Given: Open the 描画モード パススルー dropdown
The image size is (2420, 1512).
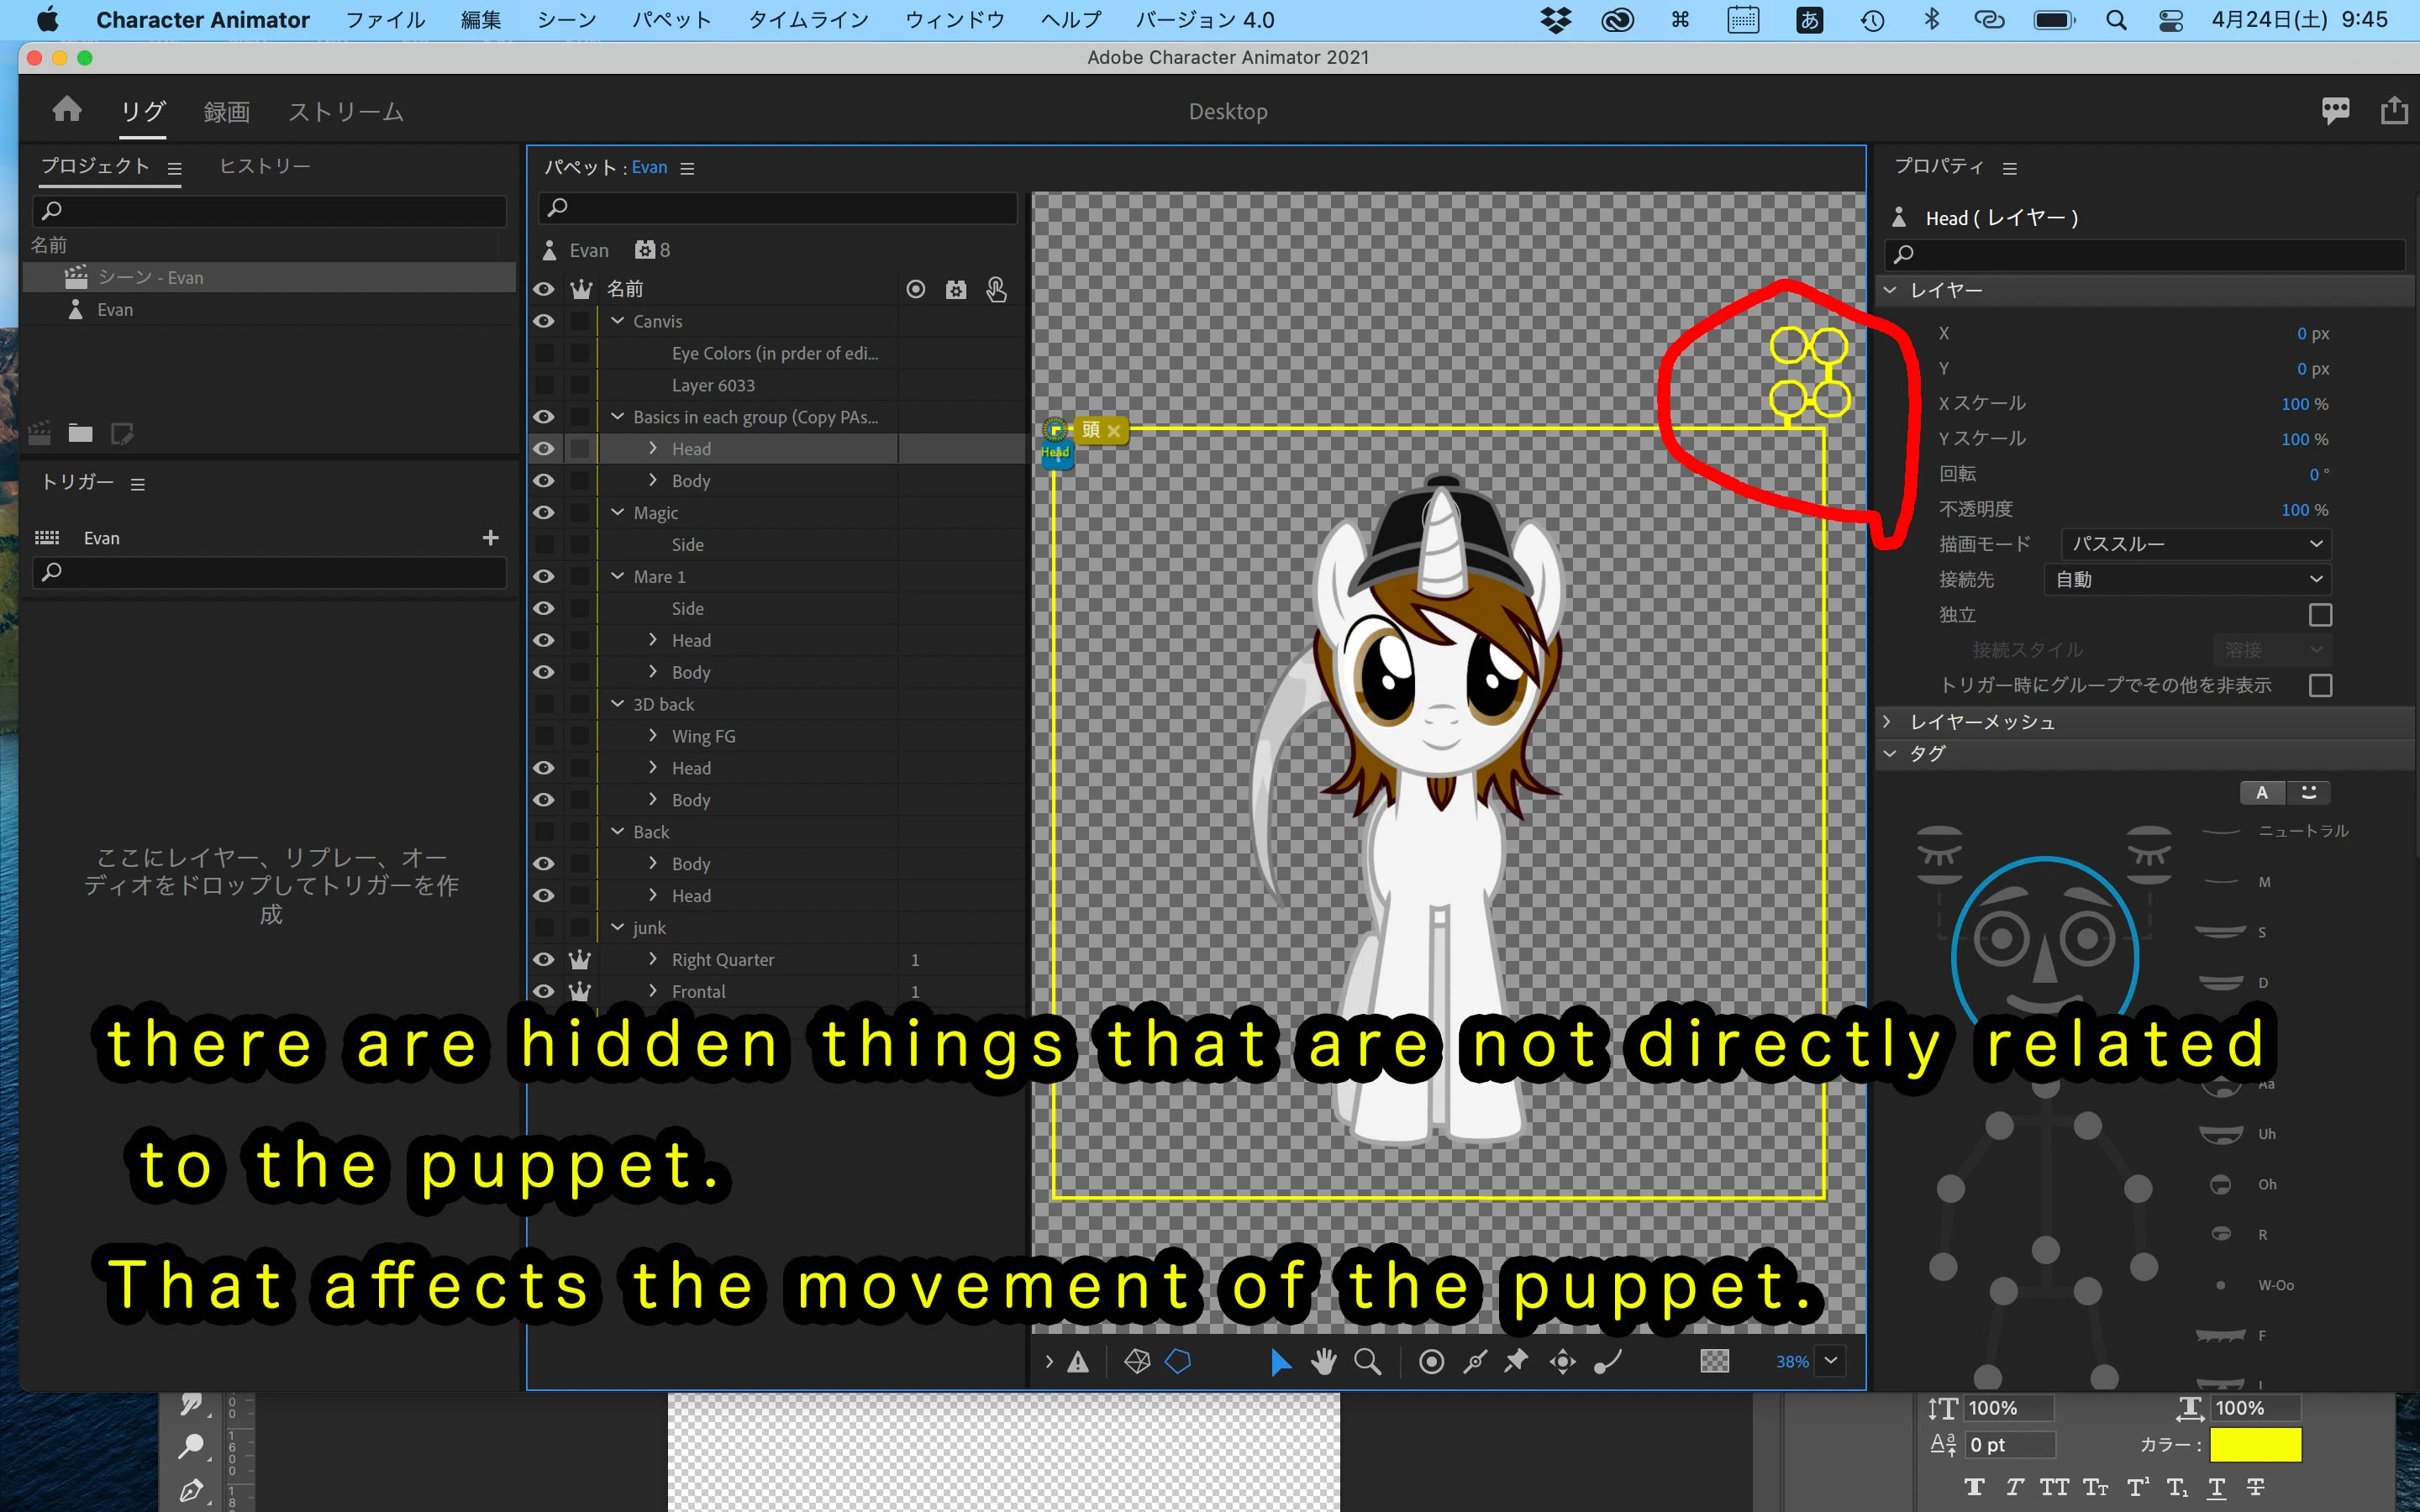Looking at the screenshot, I should click(2195, 544).
